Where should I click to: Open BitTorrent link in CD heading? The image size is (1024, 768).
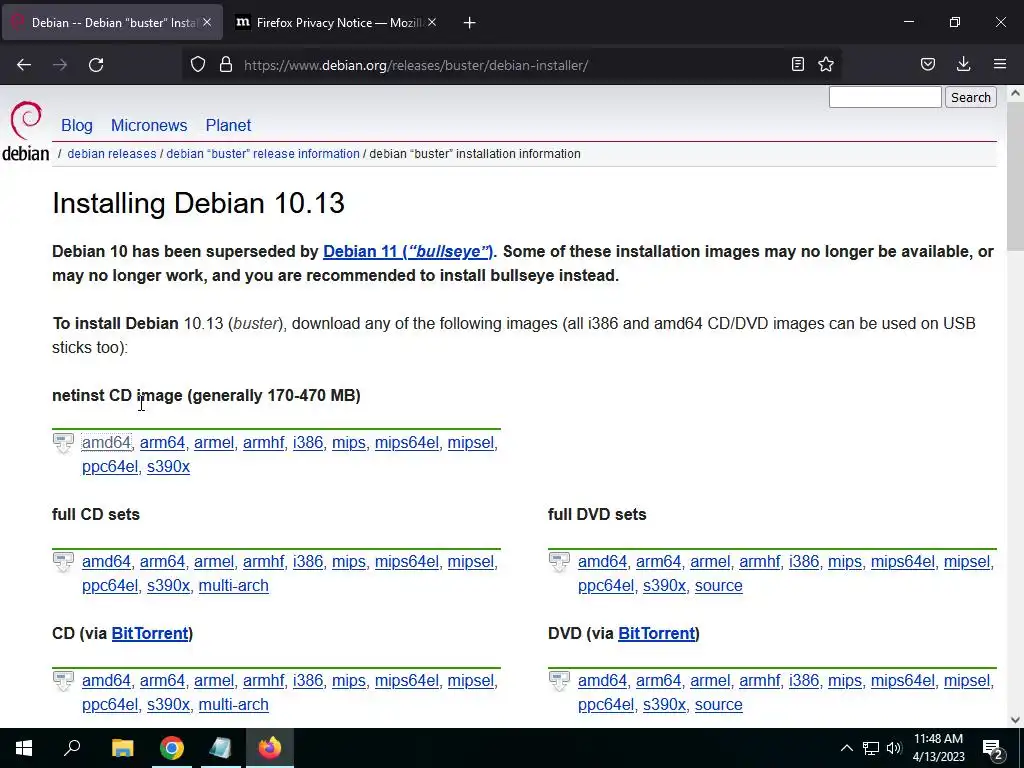pyautogui.click(x=150, y=633)
